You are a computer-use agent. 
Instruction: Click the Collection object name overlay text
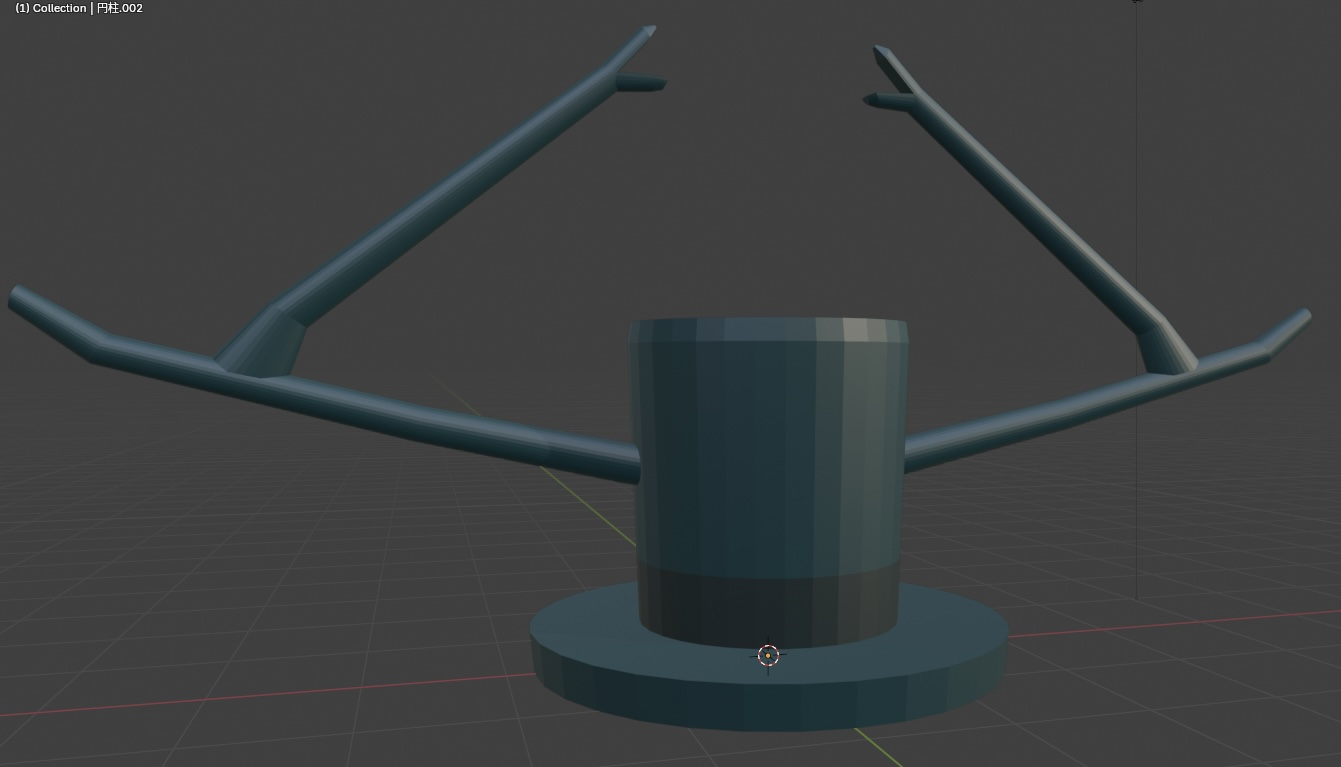(x=79, y=8)
